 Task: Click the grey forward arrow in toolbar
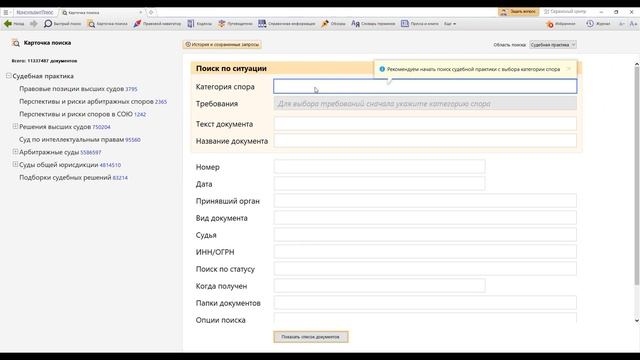tap(33, 24)
